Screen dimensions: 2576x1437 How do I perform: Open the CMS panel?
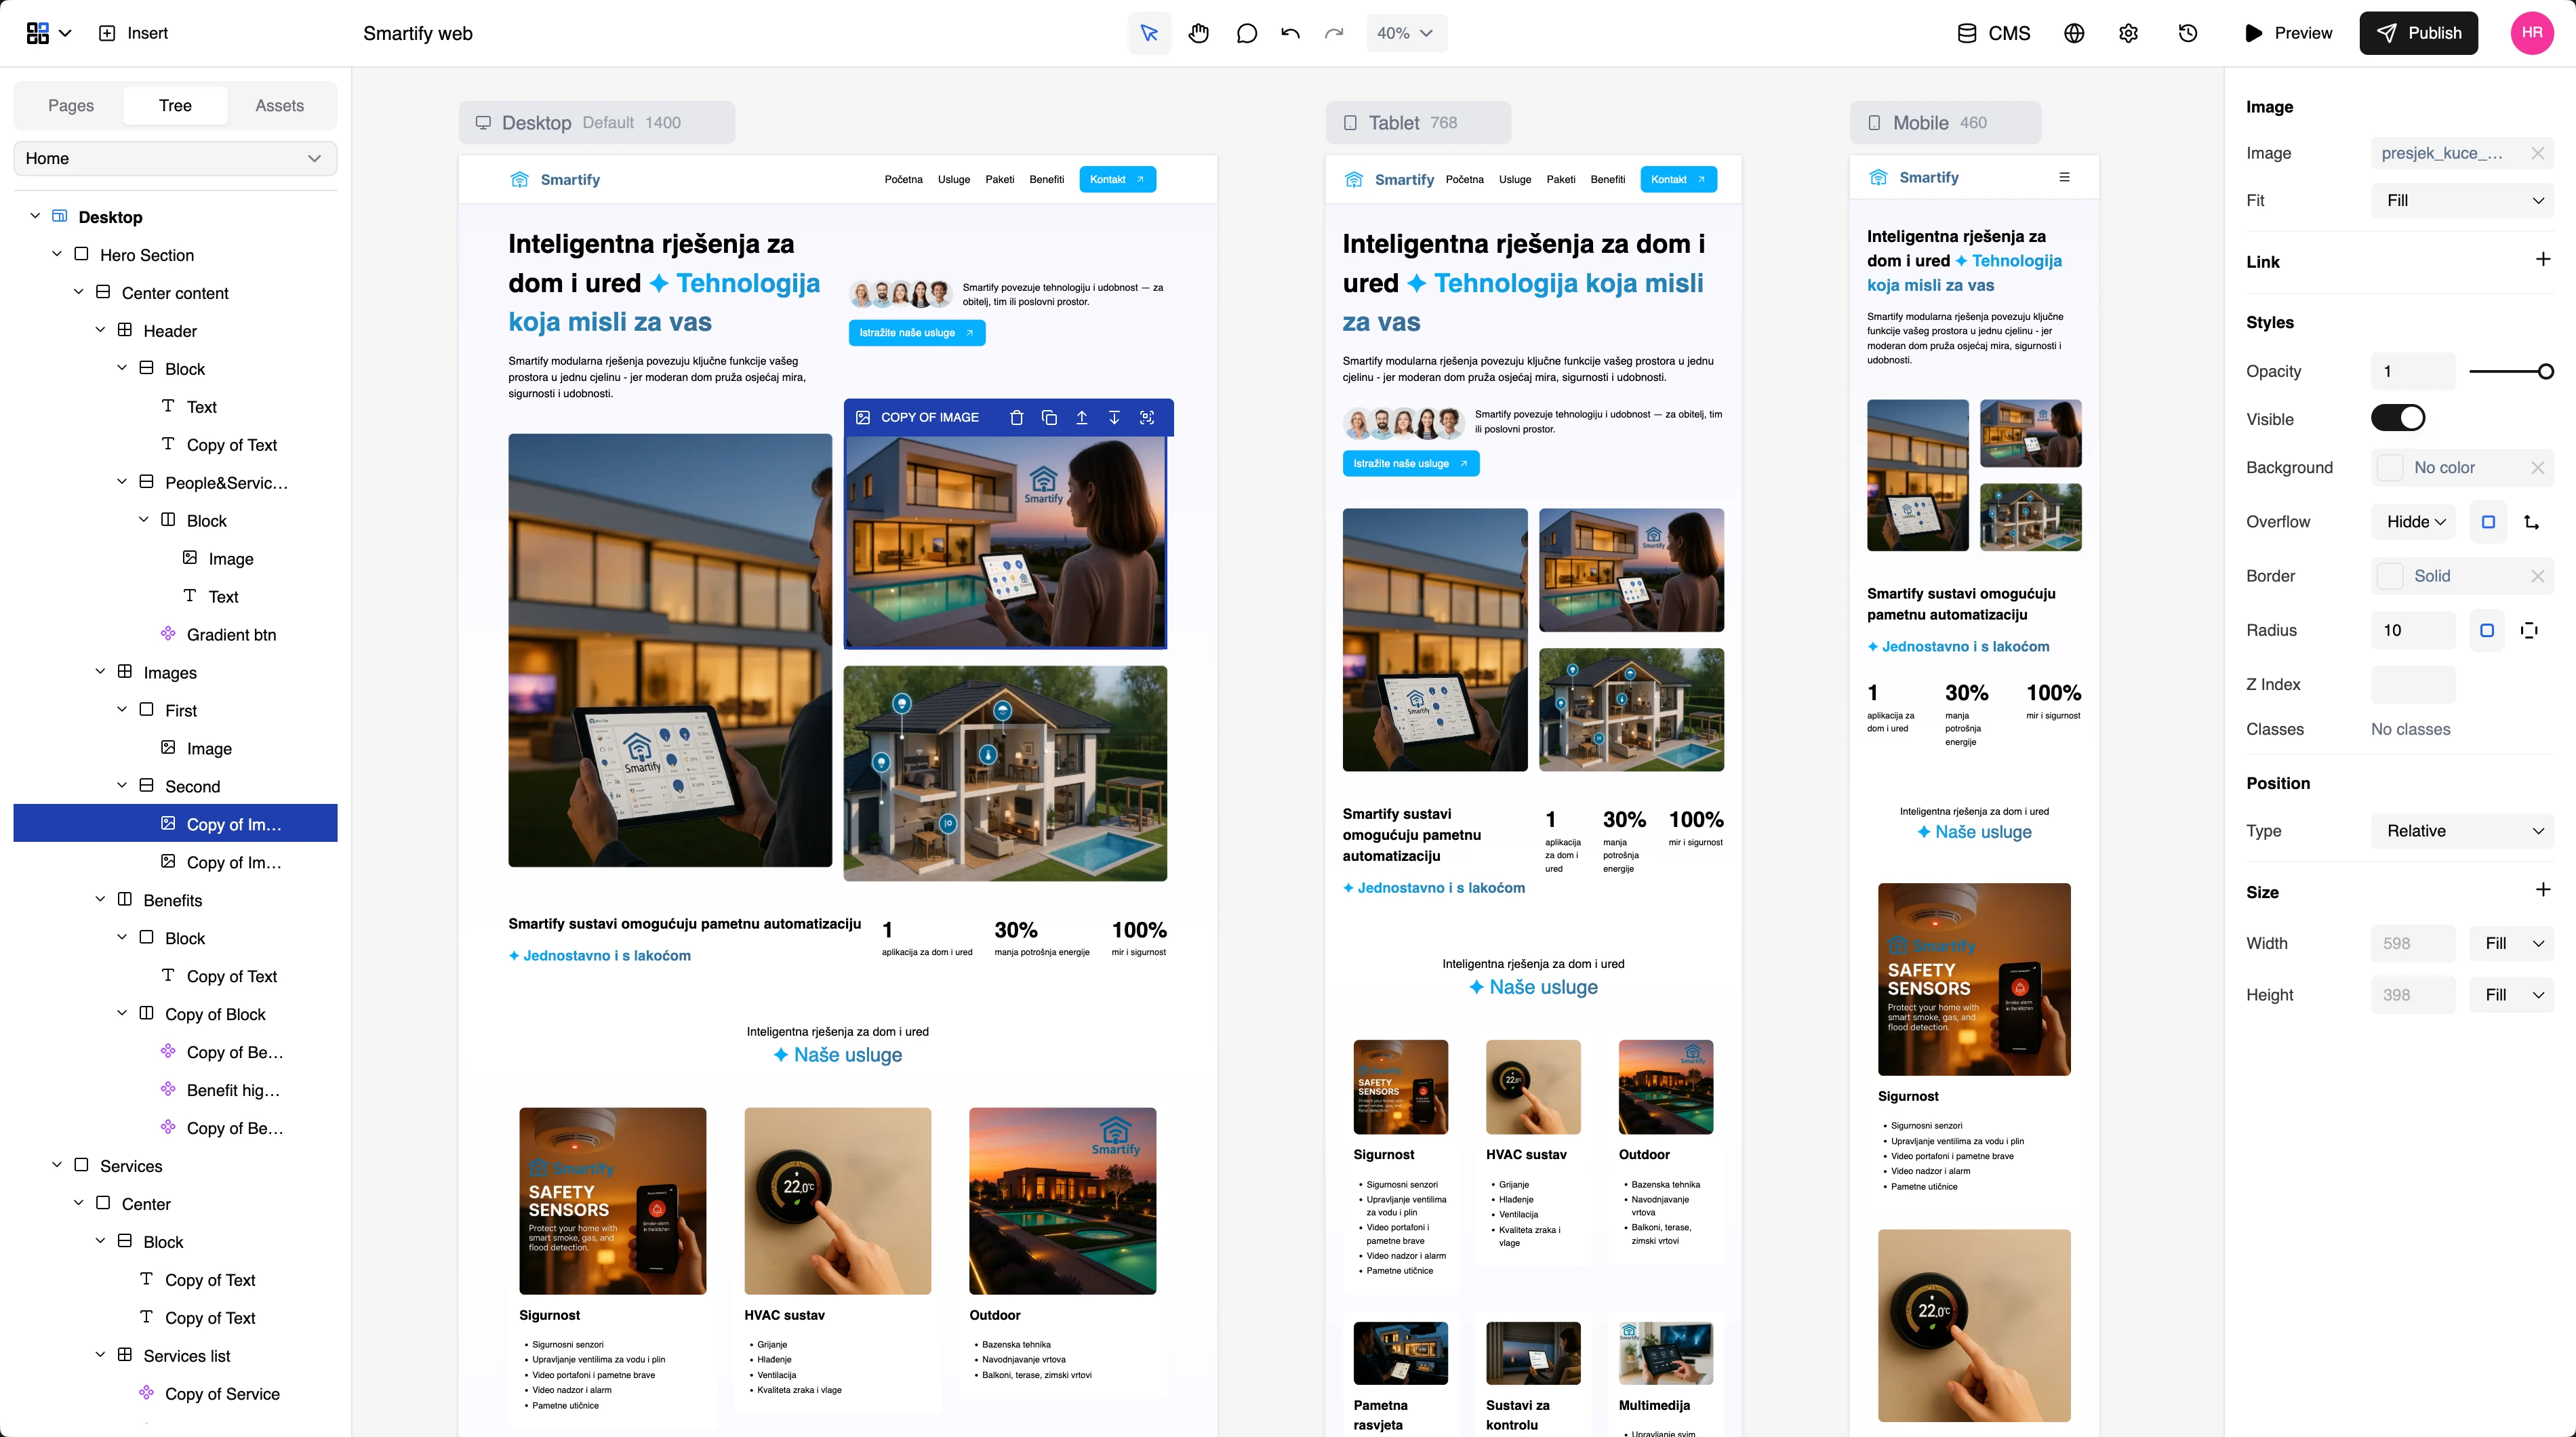tap(1992, 33)
